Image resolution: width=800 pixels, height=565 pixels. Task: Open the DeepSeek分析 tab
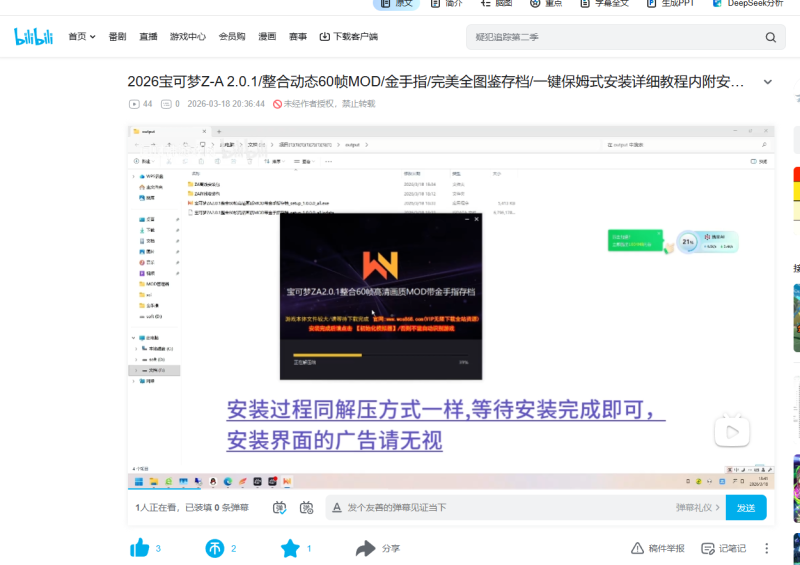[748, 4]
